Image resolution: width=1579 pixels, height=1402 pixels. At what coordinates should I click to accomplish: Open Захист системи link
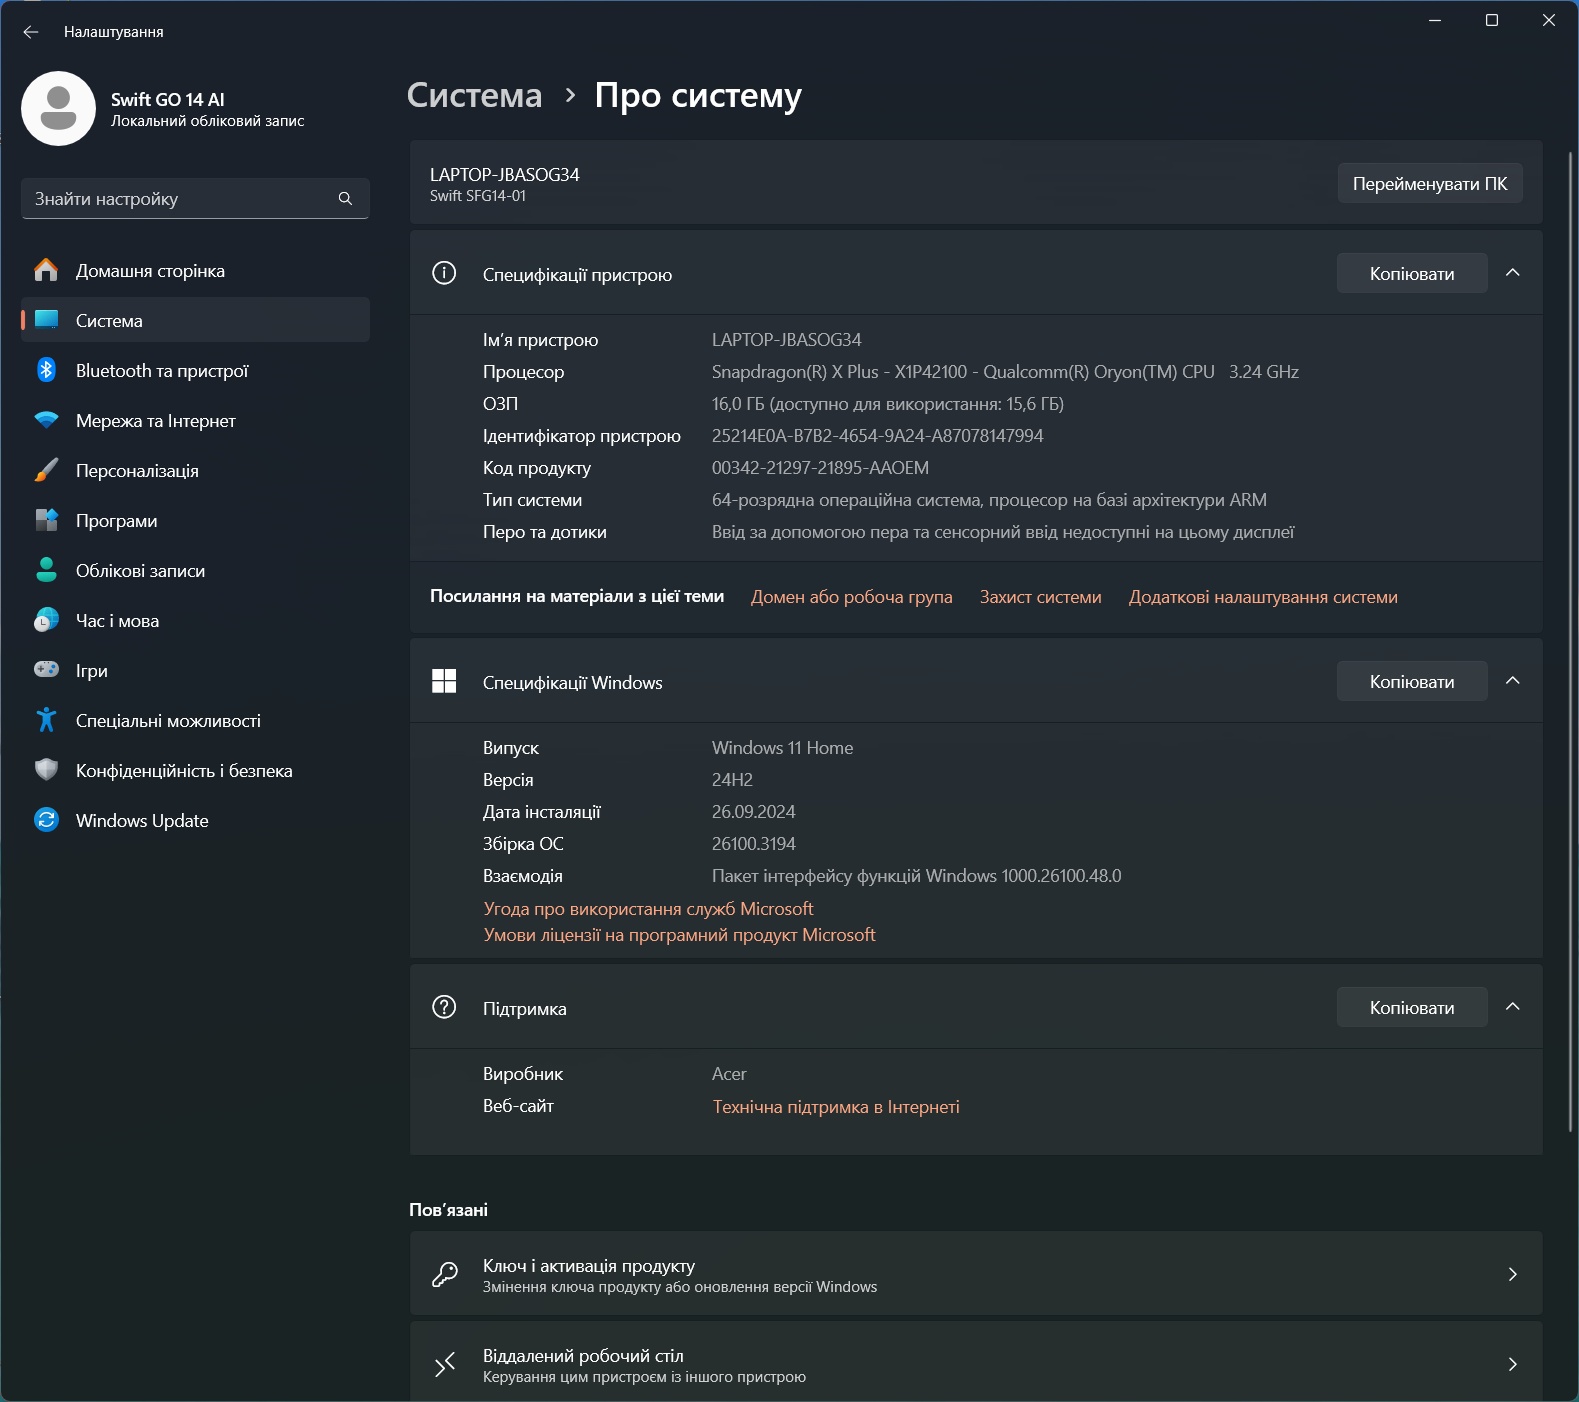pyautogui.click(x=1041, y=597)
